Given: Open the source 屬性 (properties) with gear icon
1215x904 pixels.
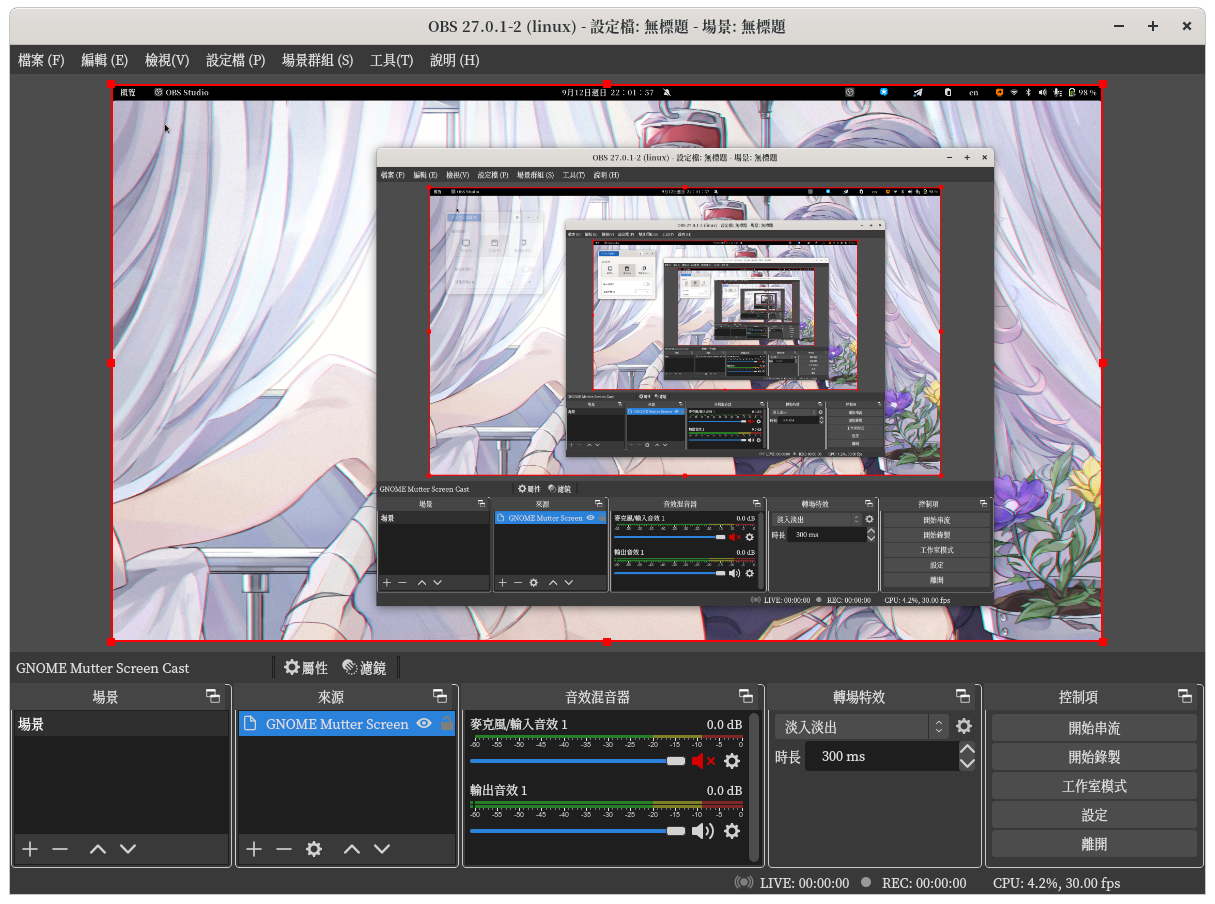Looking at the screenshot, I should pyautogui.click(x=306, y=667).
